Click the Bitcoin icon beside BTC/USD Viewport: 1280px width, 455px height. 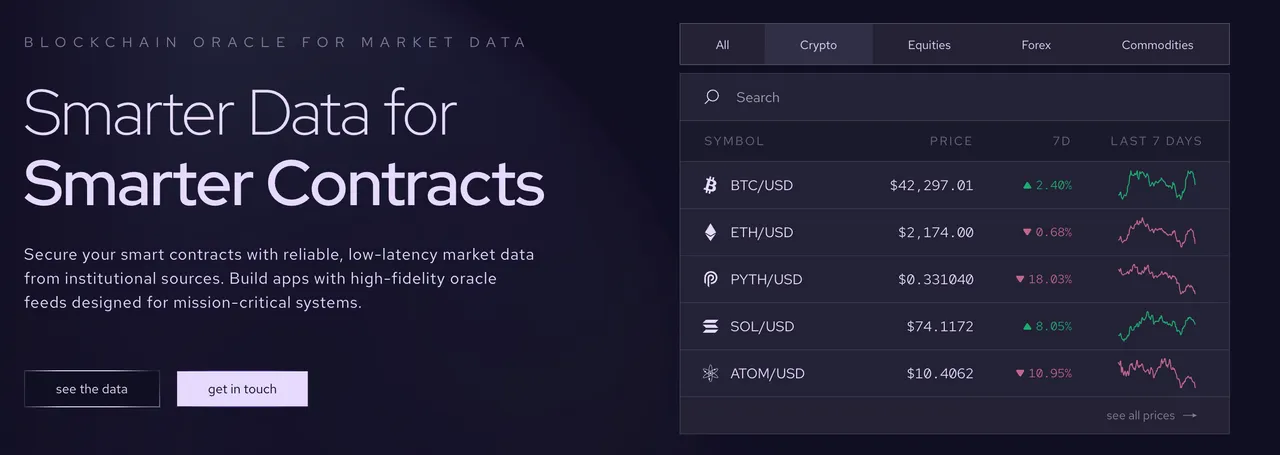click(711, 185)
